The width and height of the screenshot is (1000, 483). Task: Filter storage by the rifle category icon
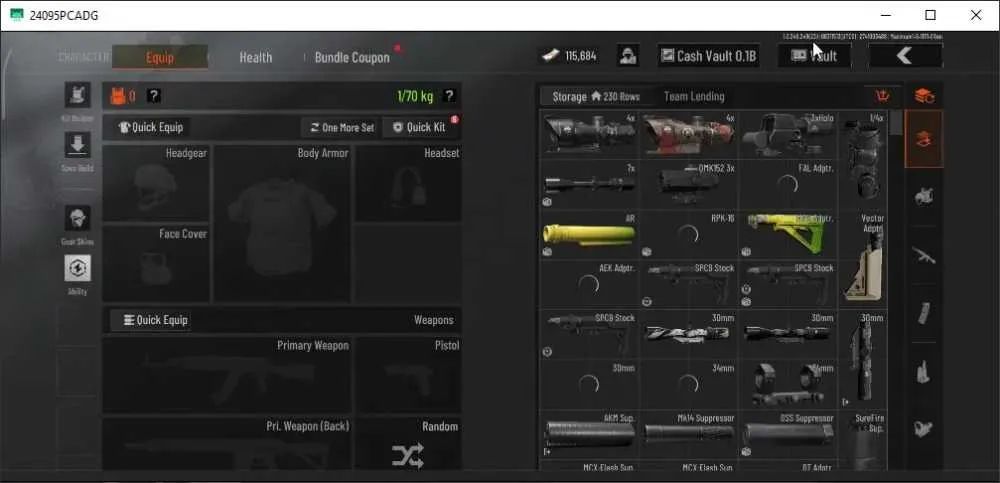coord(924,256)
